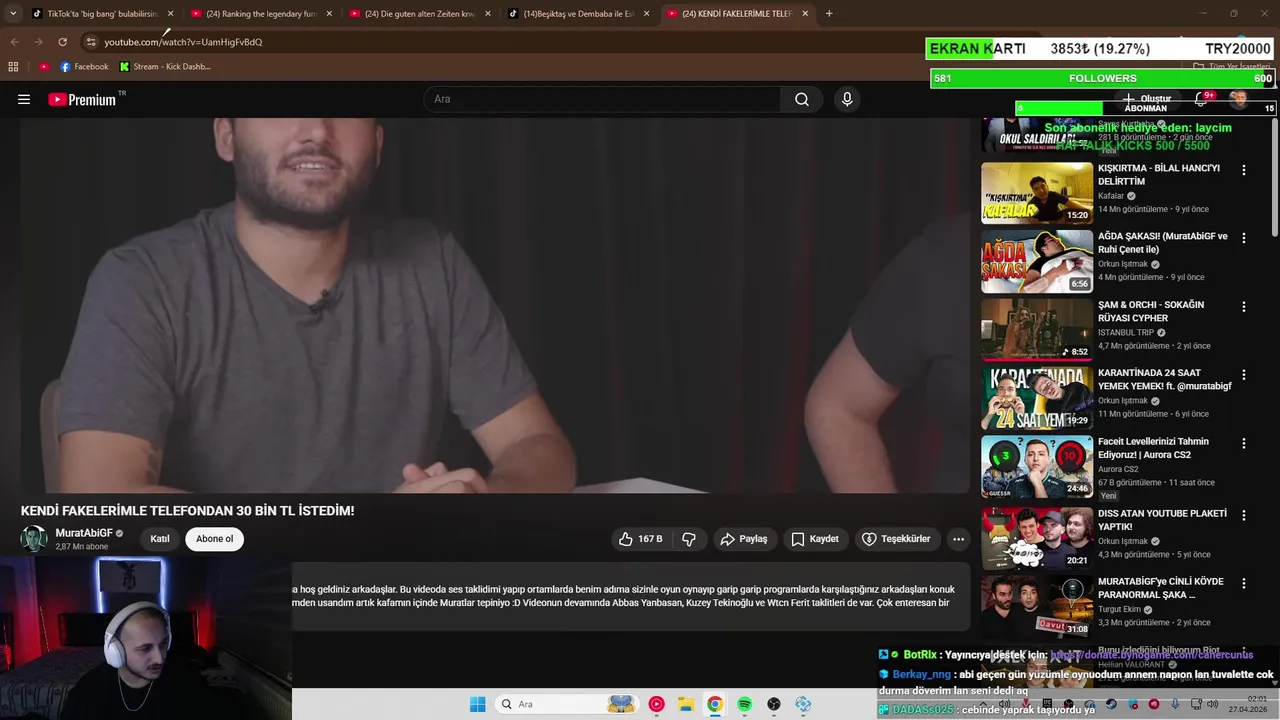Open YouTube Music from taskbar
This screenshot has height=720, width=1280.
(656, 704)
